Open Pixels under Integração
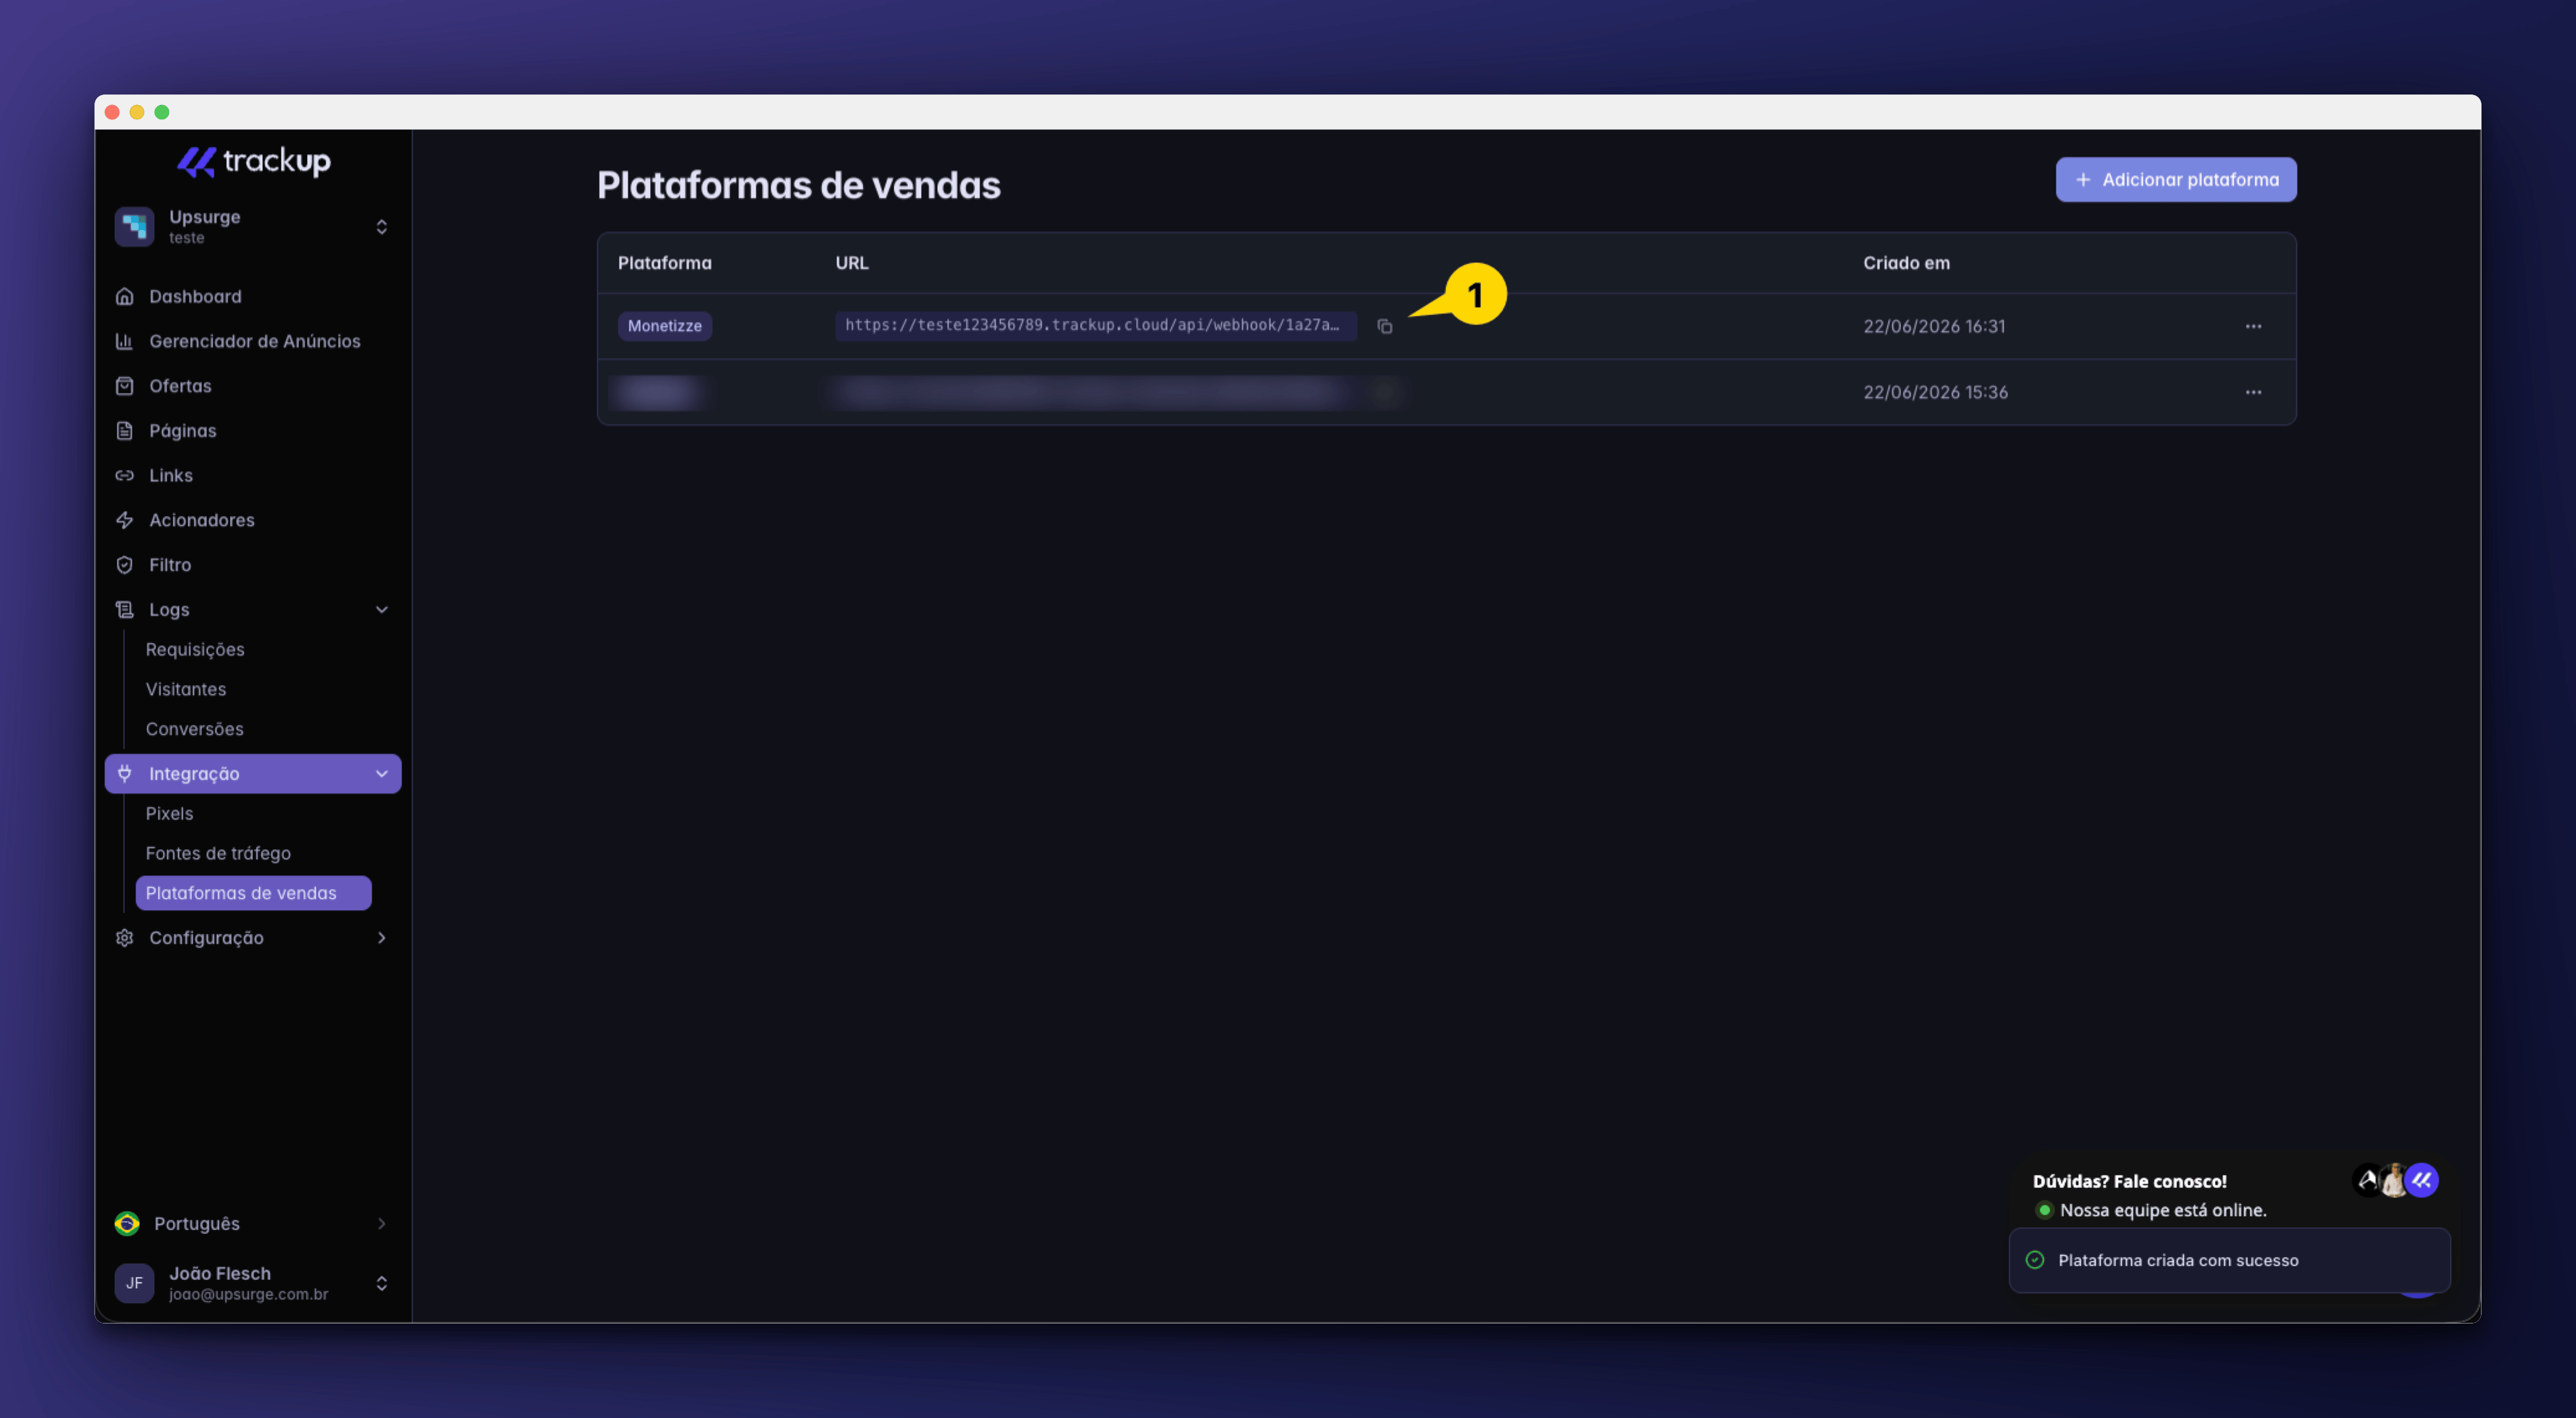The height and width of the screenshot is (1418, 2576). pos(169,813)
